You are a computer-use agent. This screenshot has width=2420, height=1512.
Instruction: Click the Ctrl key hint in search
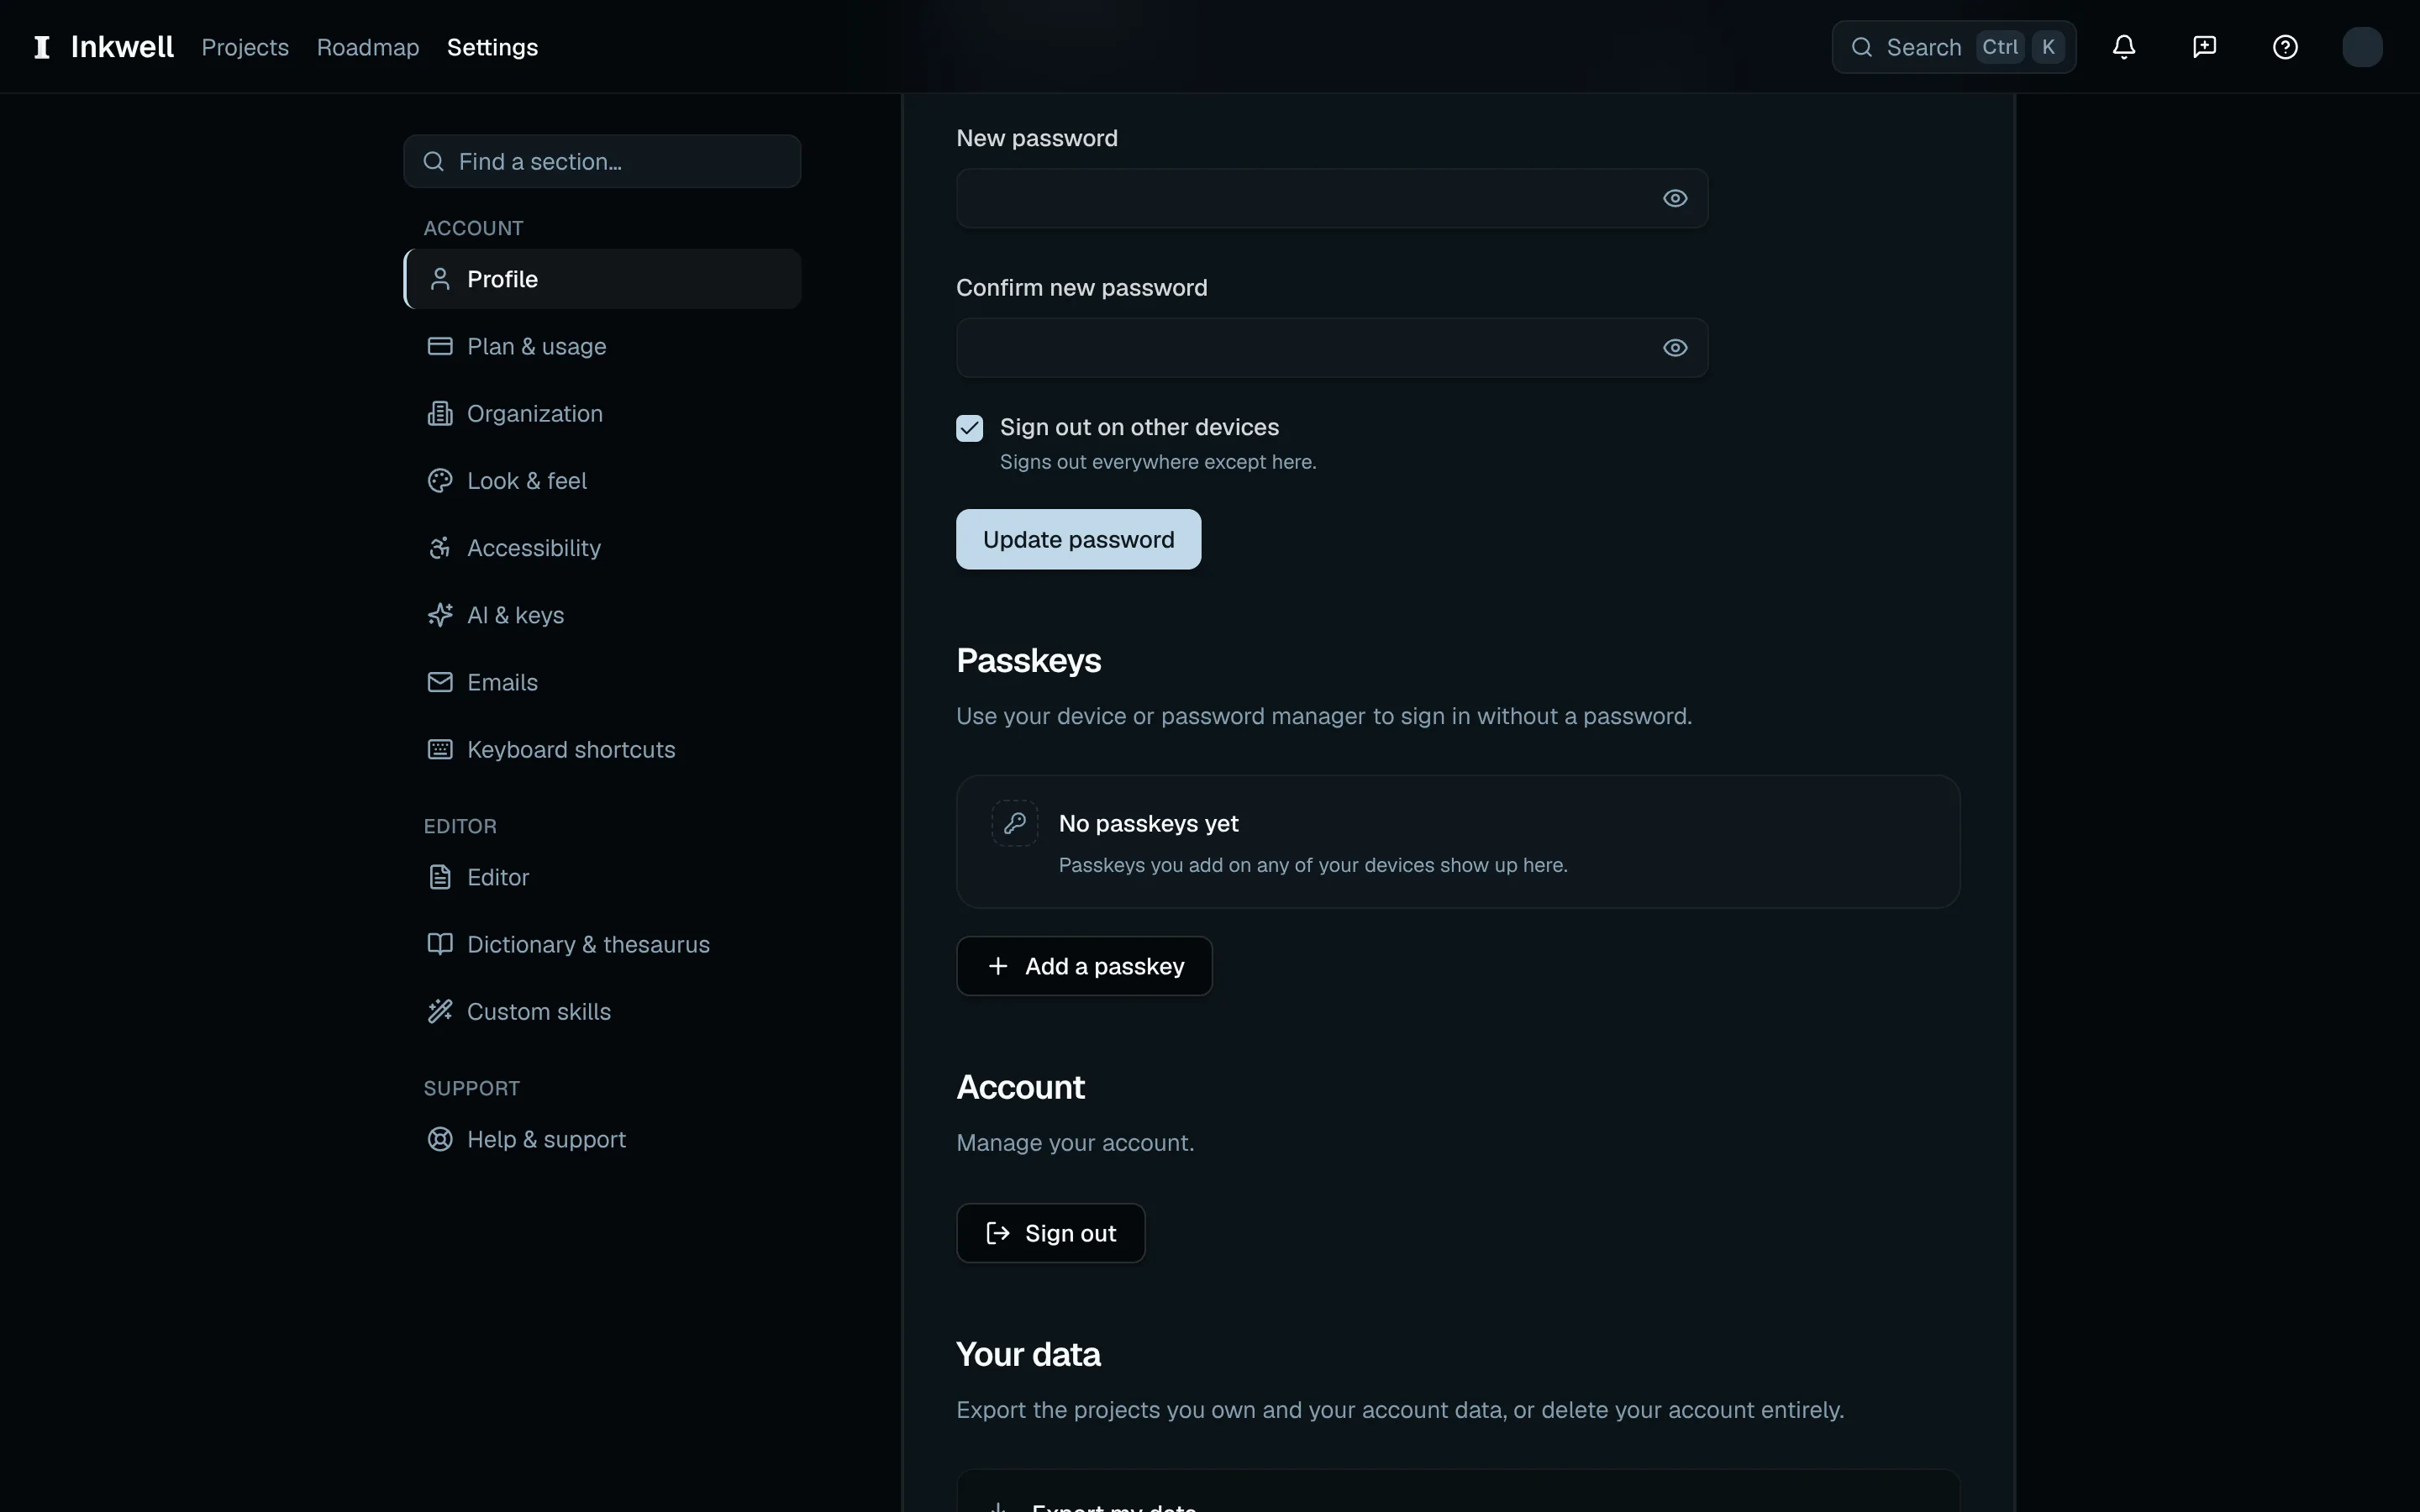tap(2000, 47)
